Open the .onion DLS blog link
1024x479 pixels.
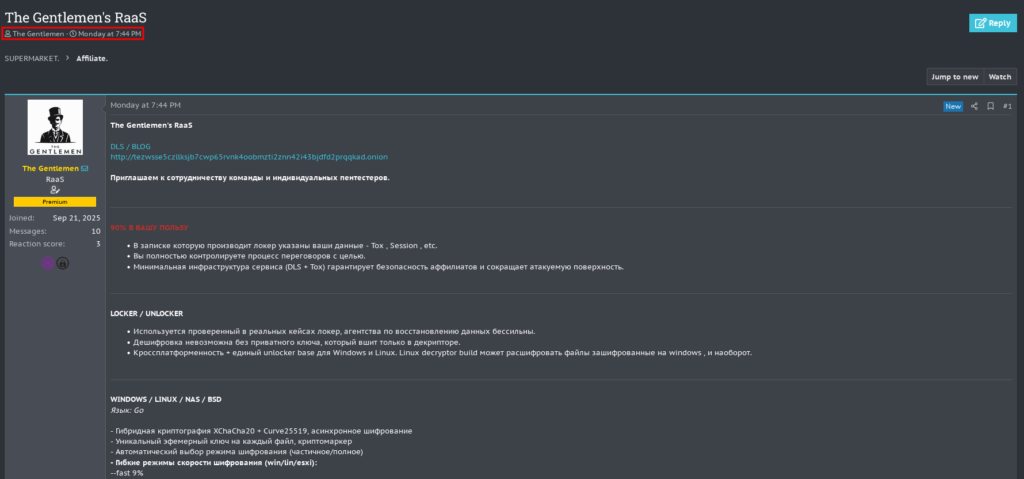(x=249, y=157)
